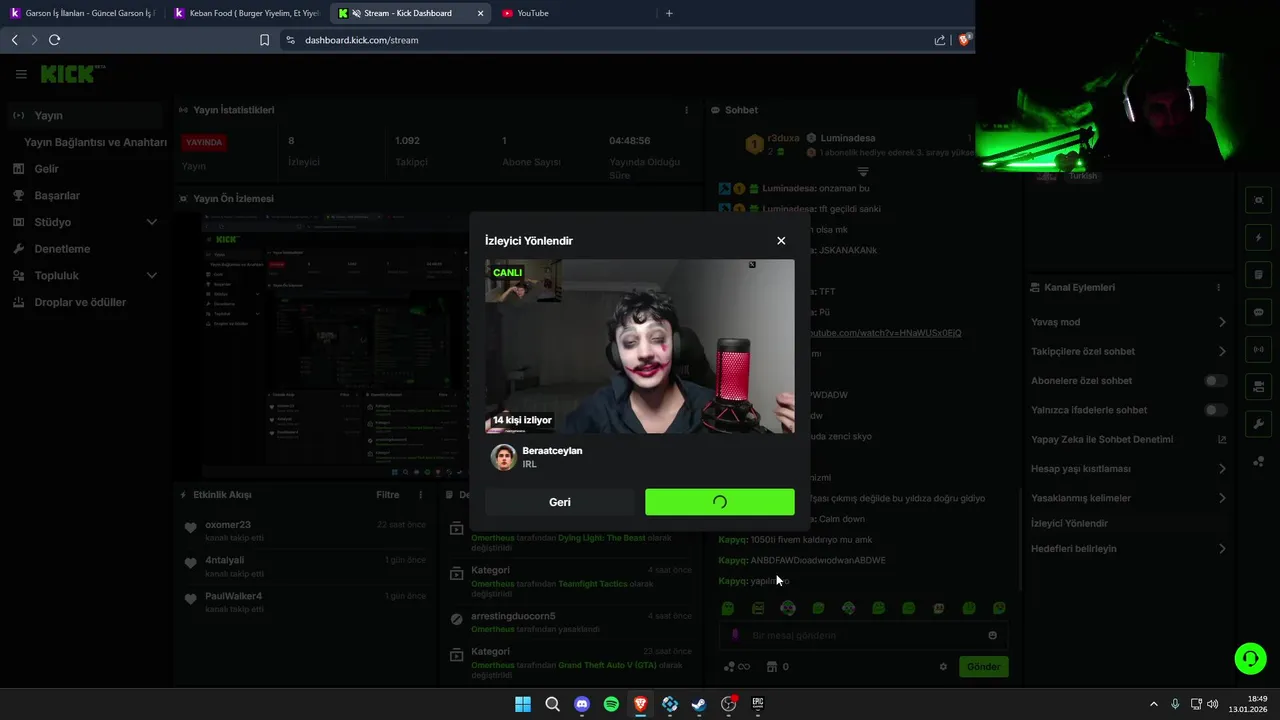Screen dimensions: 1280x720
Task: Open Discord from the taskbar
Action: coord(582,704)
